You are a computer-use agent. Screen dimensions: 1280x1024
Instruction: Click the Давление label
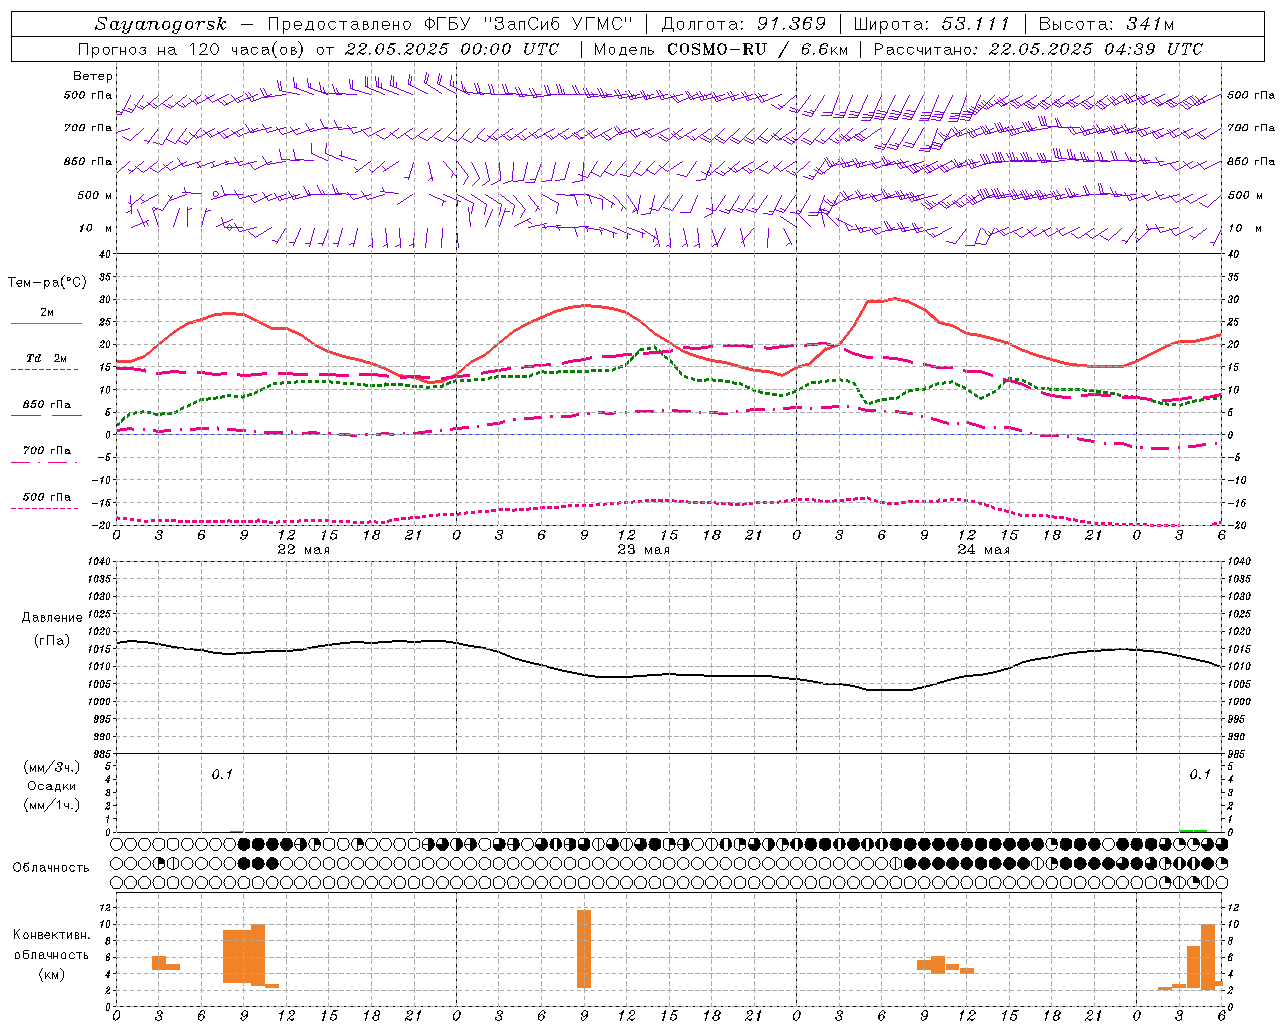[52, 618]
